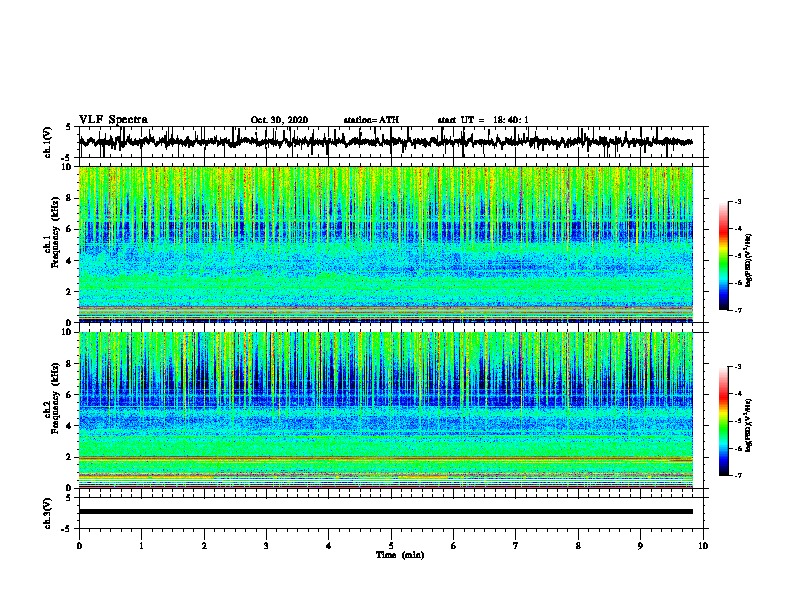Click time axis tick label "3"
The image size is (792, 612).
coord(266,546)
